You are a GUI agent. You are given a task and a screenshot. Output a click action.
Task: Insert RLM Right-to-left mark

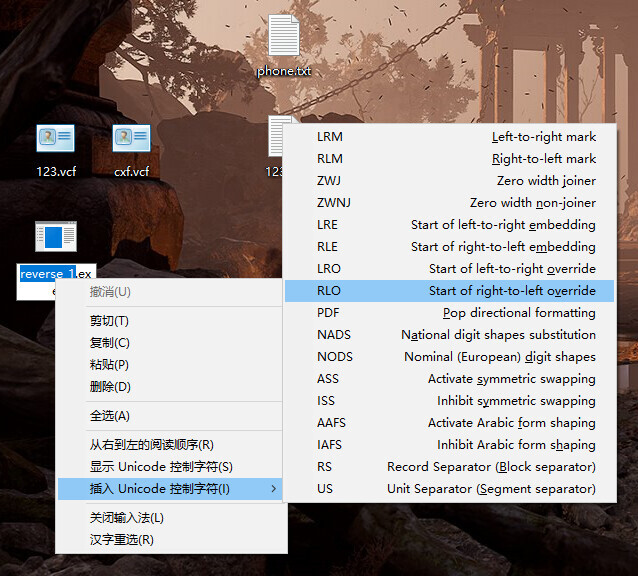450,159
